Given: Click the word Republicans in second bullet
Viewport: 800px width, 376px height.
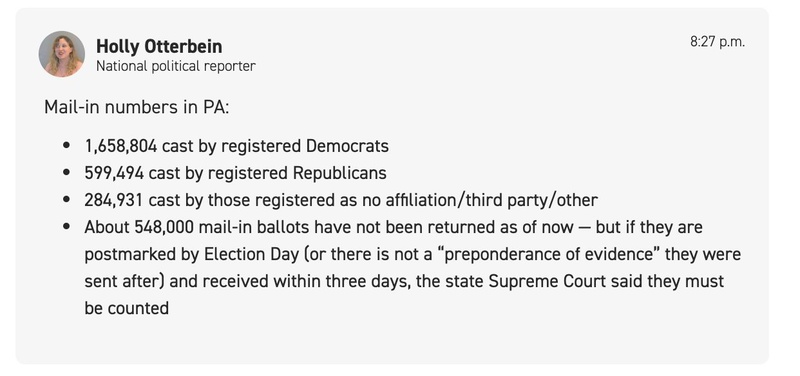Looking at the screenshot, I should coord(339,173).
